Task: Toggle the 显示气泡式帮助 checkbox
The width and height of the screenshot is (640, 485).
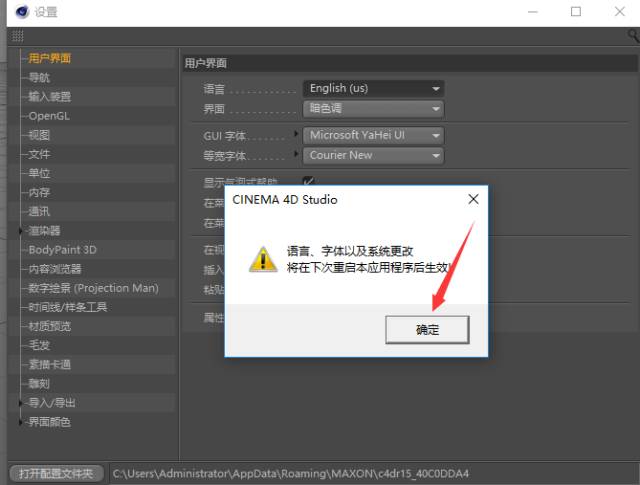Action: (309, 181)
